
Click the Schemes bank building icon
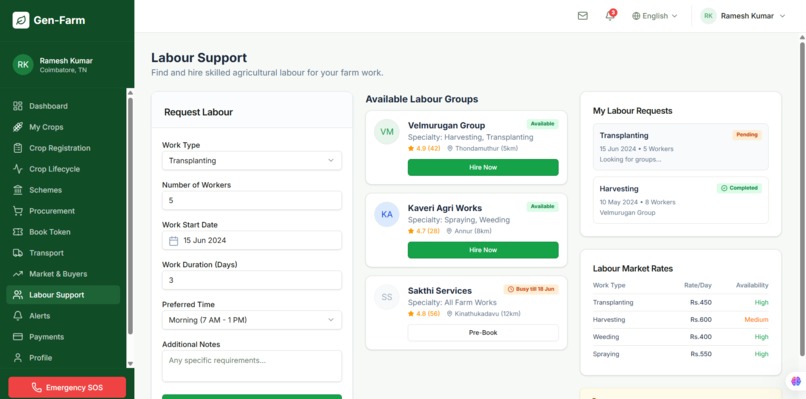[18, 190]
